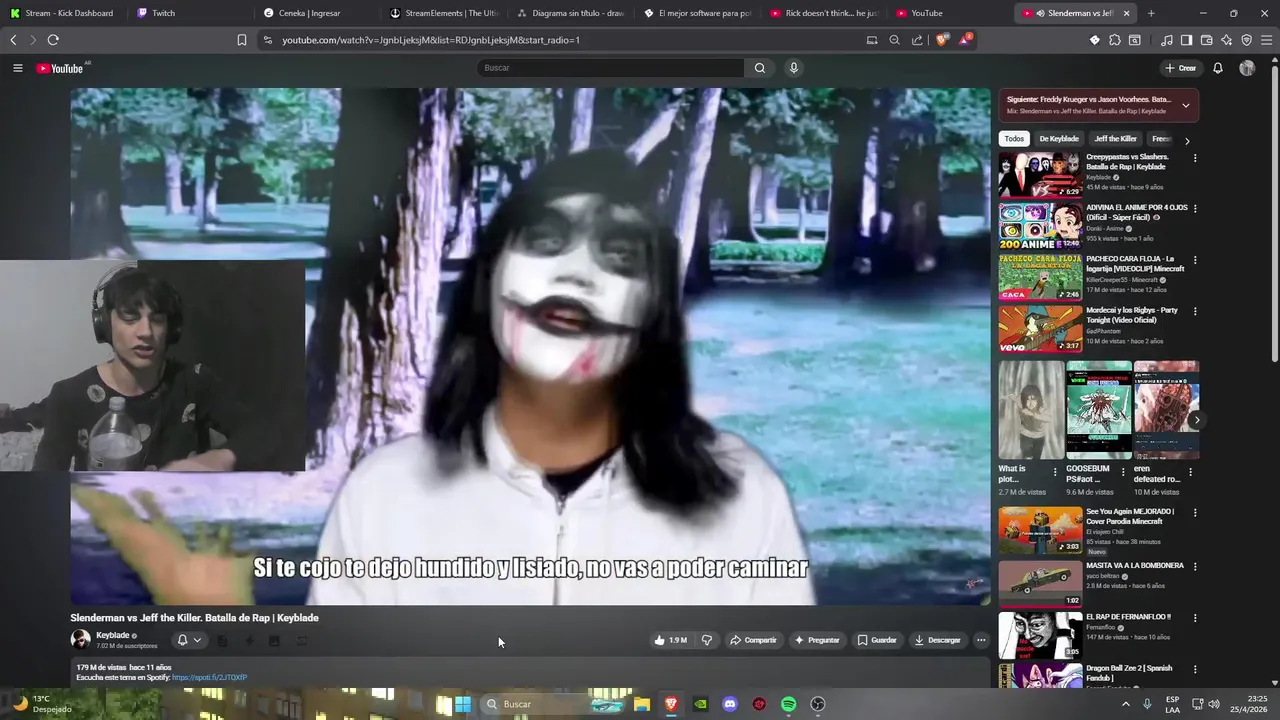Open options for PACHECO CARA FLOJA video
Screen dimensions: 1280x720
click(x=1194, y=260)
